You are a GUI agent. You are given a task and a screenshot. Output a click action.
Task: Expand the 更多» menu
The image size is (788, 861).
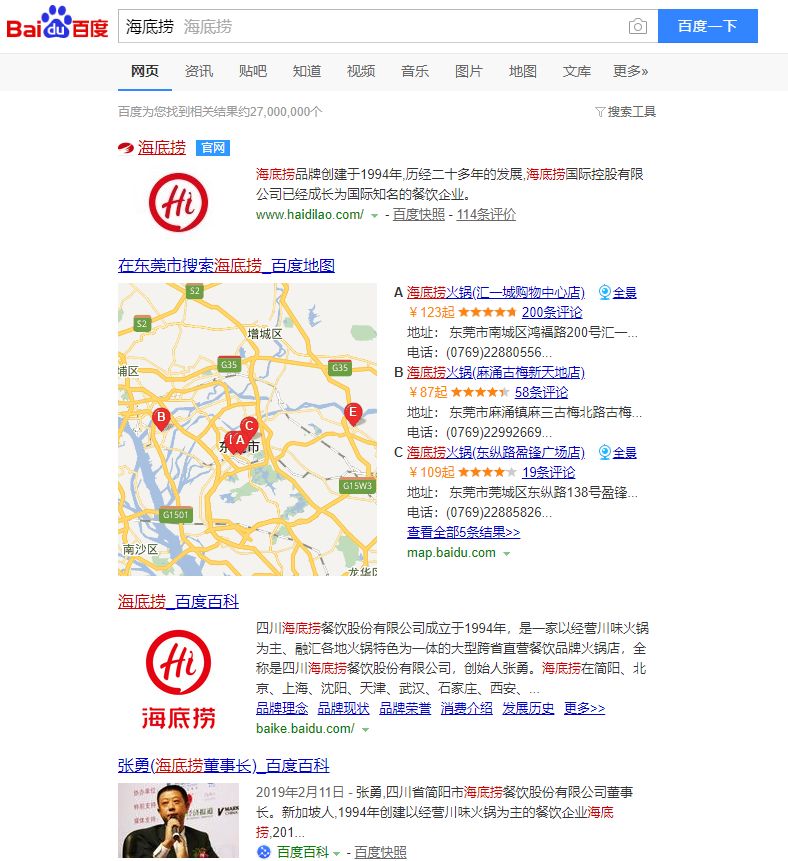point(630,71)
